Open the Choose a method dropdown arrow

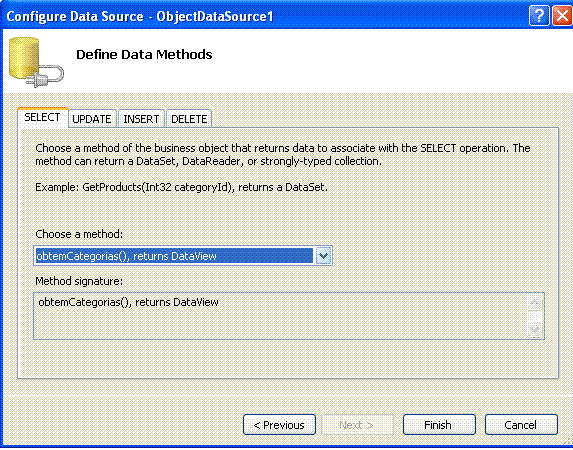click(323, 256)
